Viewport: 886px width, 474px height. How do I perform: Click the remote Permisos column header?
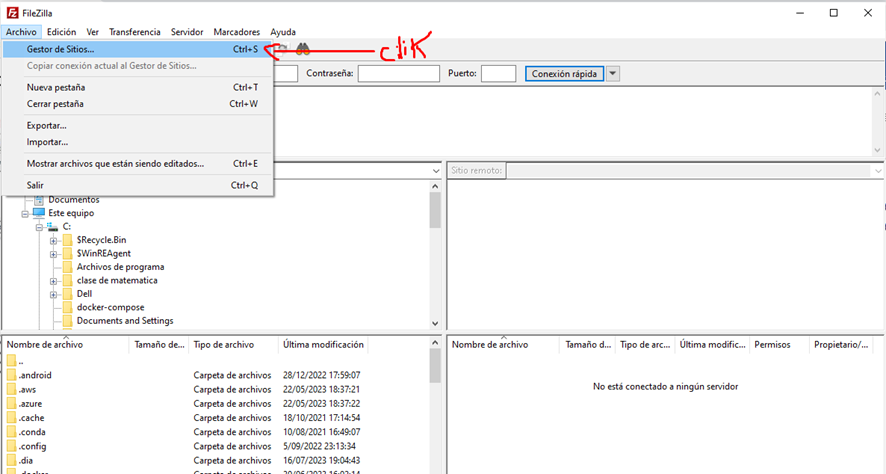[x=779, y=345]
